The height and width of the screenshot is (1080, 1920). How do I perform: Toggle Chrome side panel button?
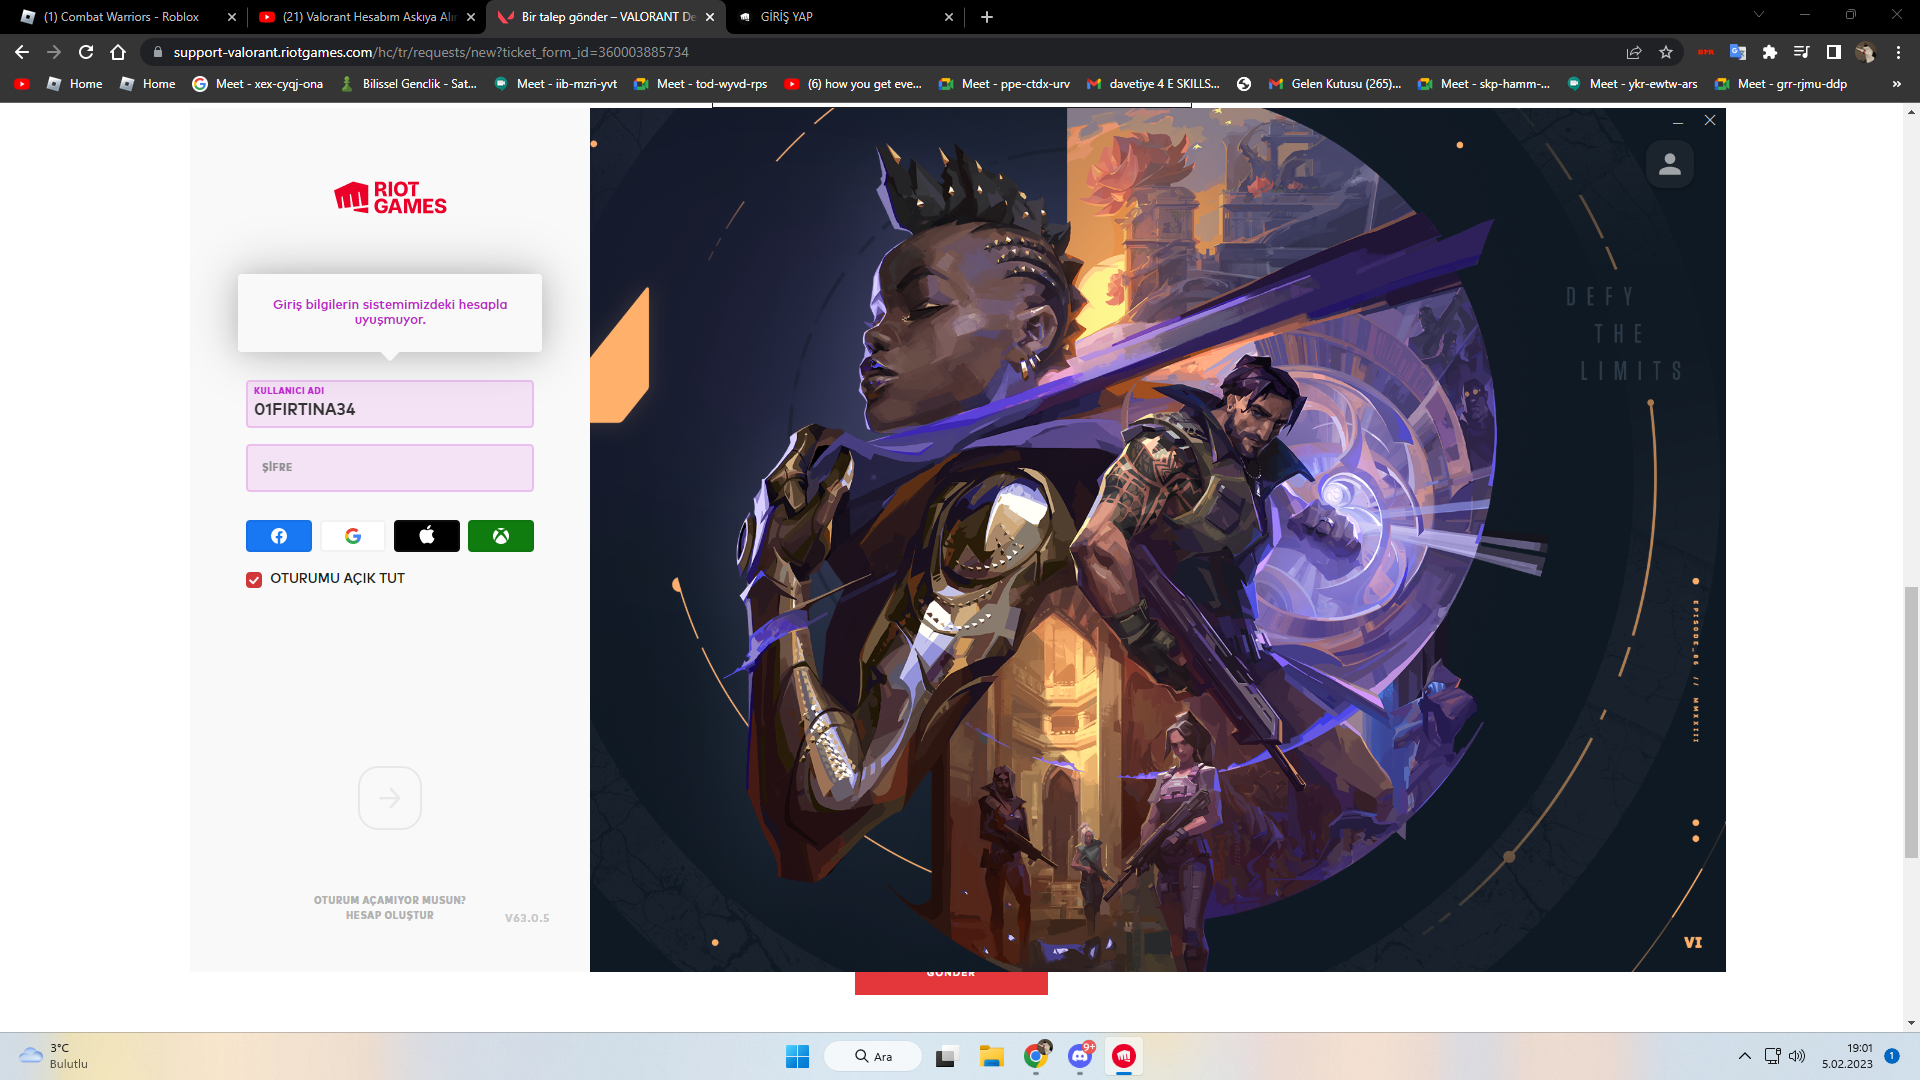1833,52
